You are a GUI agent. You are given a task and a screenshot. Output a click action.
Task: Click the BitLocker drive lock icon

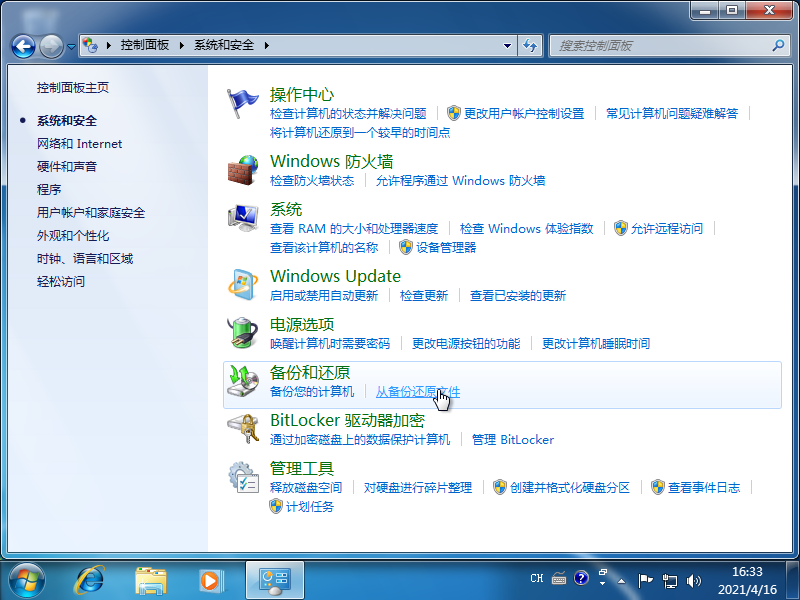(243, 429)
